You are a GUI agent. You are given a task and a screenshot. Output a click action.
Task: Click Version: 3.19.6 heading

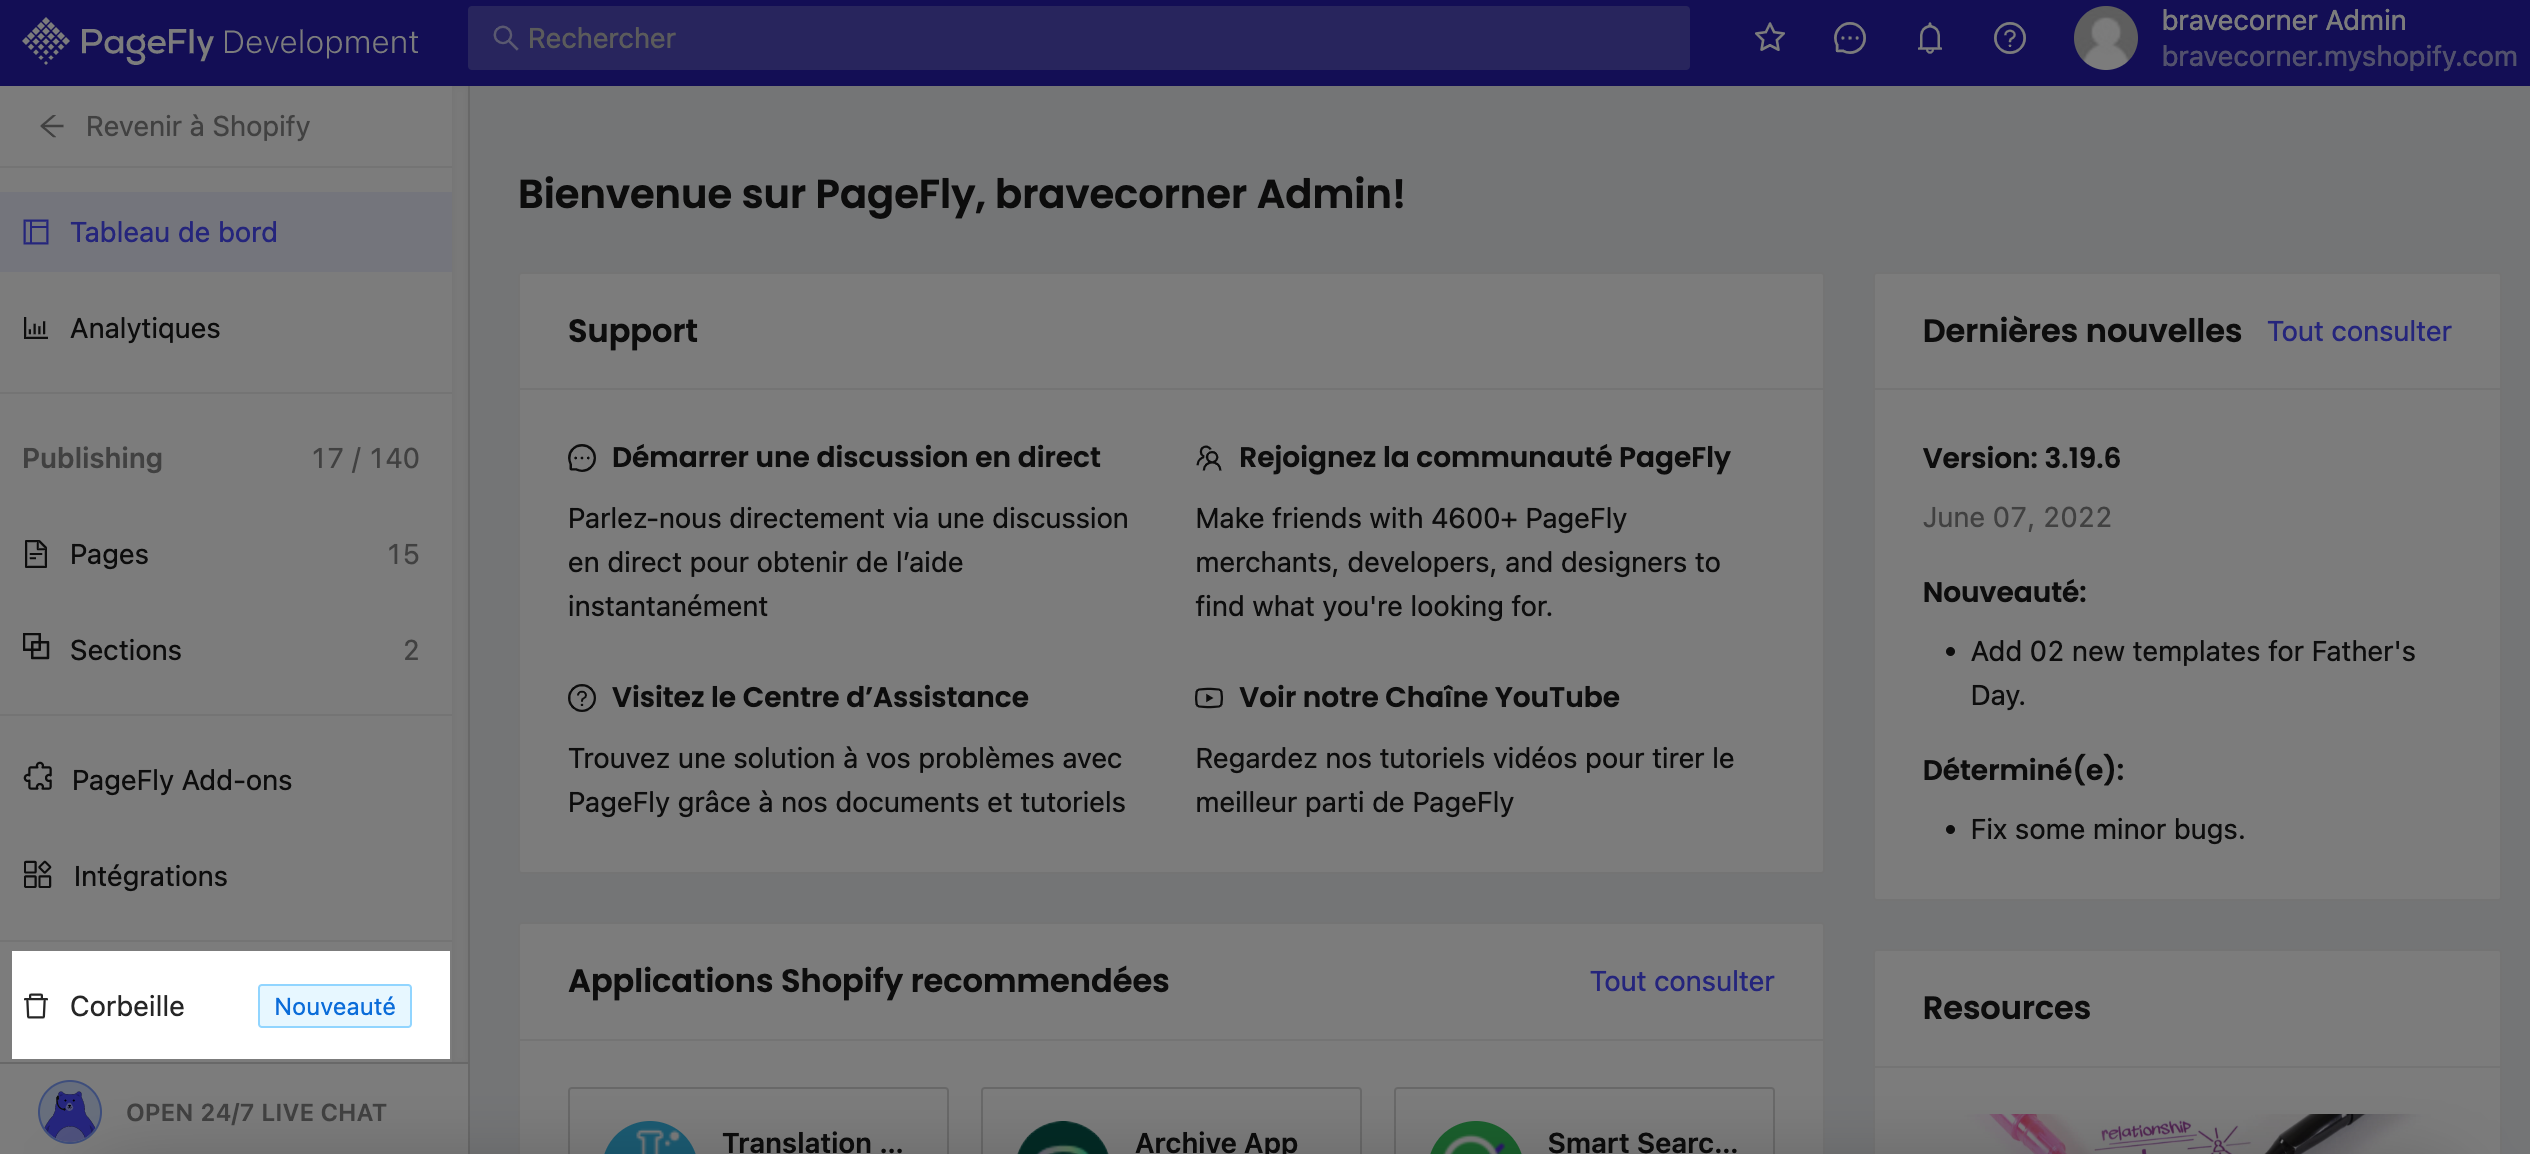point(2021,458)
